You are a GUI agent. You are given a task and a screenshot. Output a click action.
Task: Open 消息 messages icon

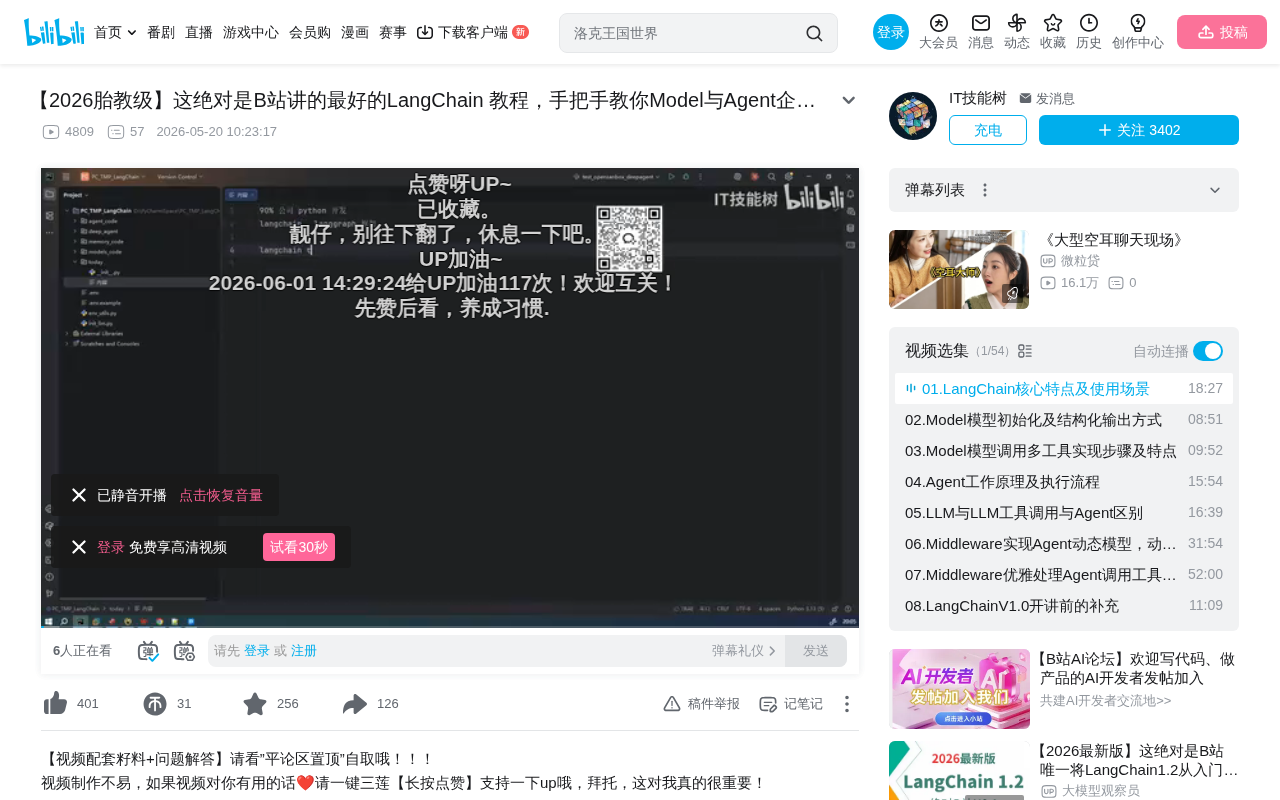tap(981, 23)
